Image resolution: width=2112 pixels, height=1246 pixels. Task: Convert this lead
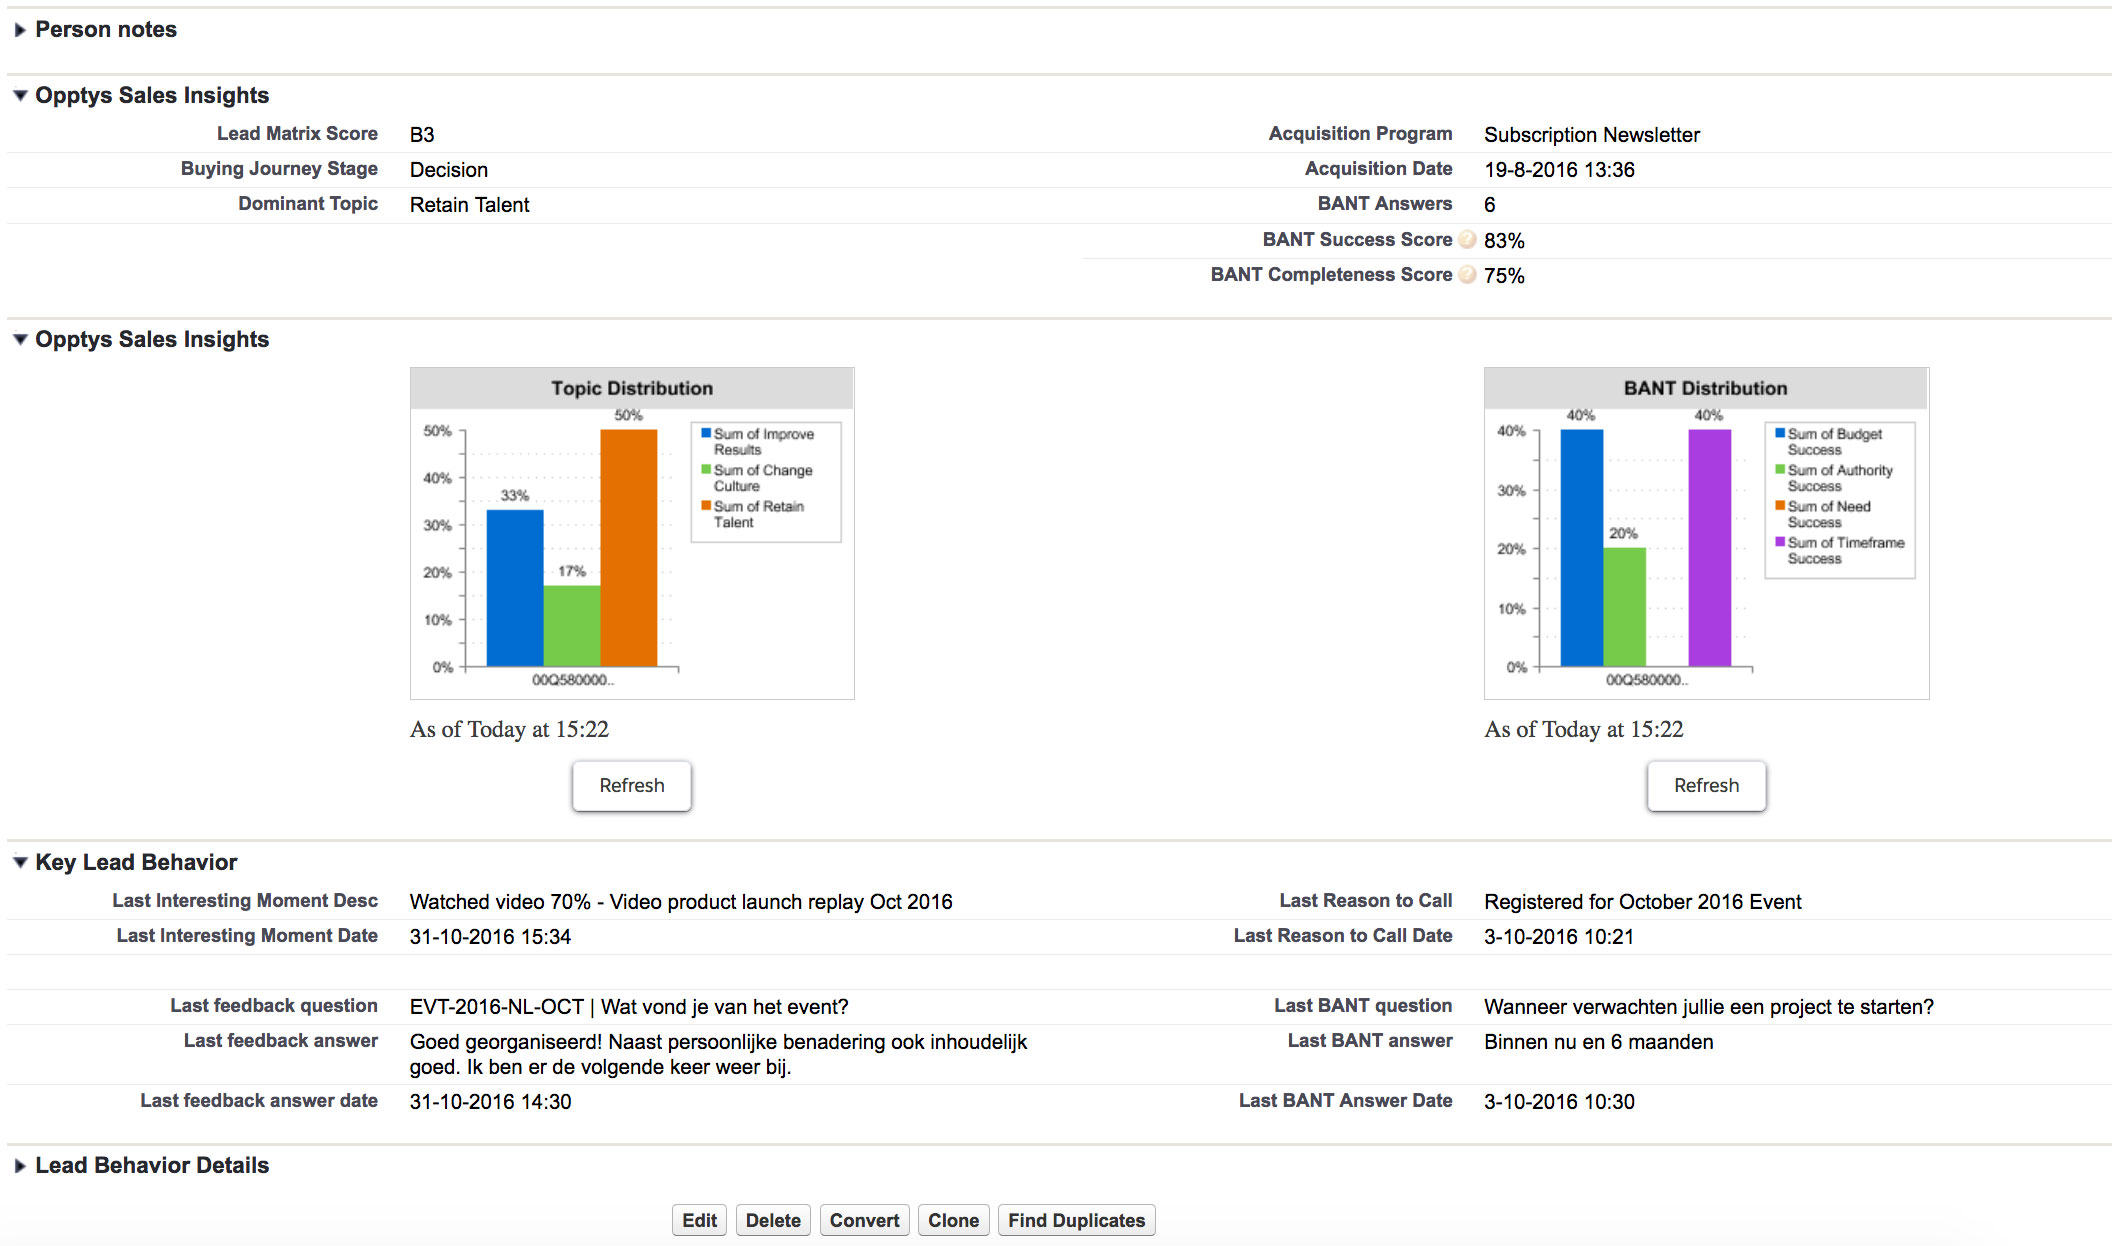(x=864, y=1220)
